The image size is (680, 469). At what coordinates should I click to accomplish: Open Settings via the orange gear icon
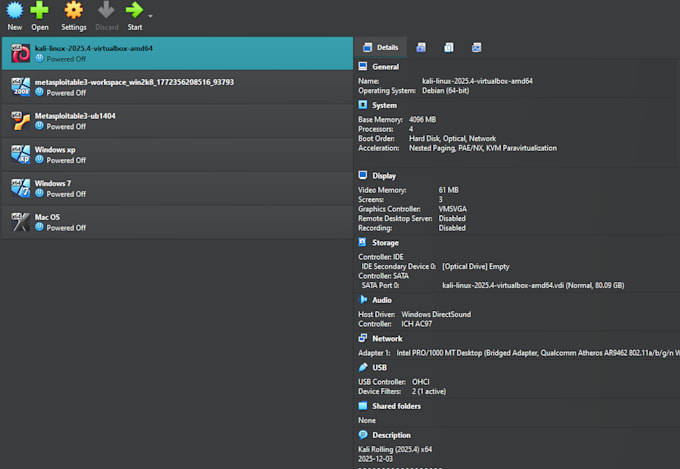[73, 10]
